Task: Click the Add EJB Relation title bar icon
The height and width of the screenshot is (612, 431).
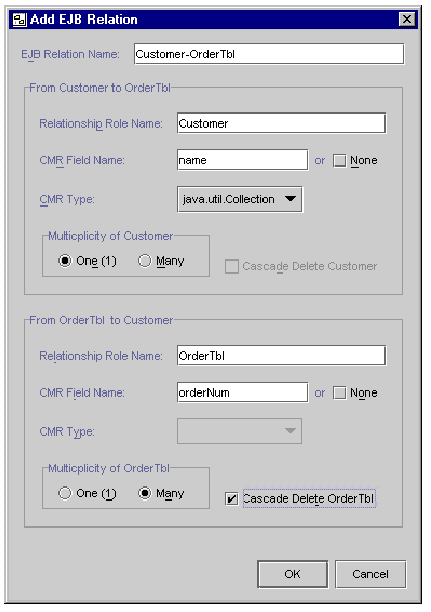Action: click(19, 19)
